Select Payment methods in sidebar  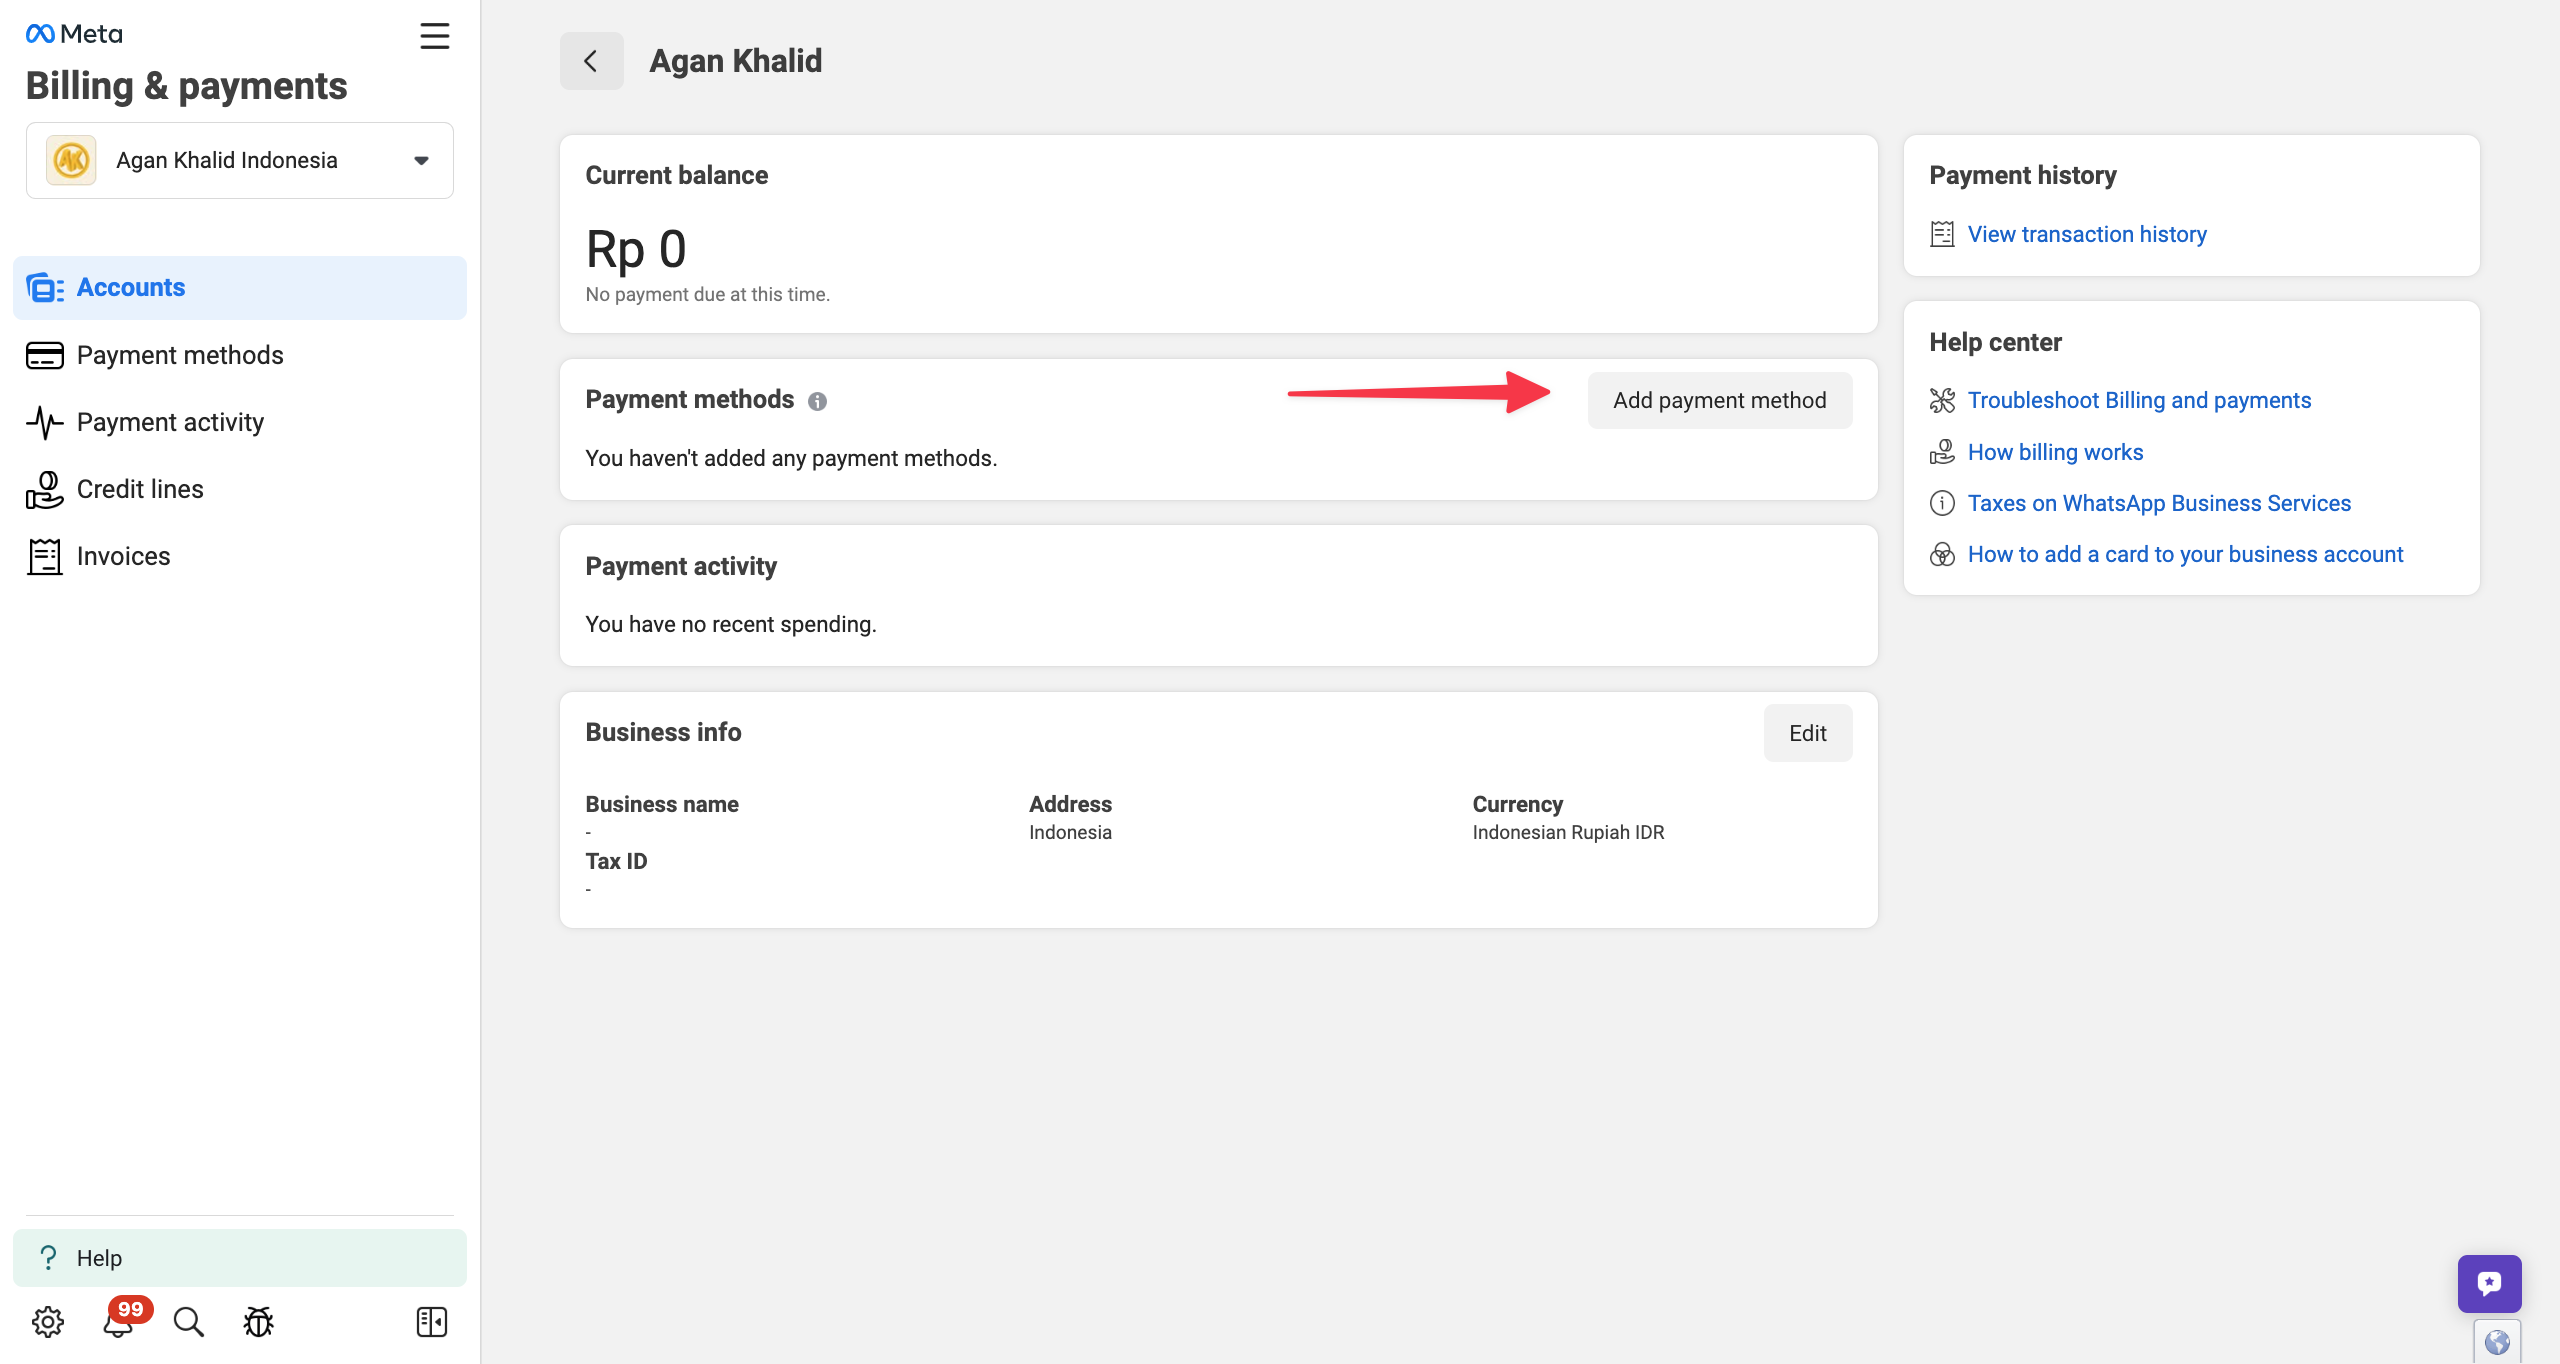click(180, 355)
